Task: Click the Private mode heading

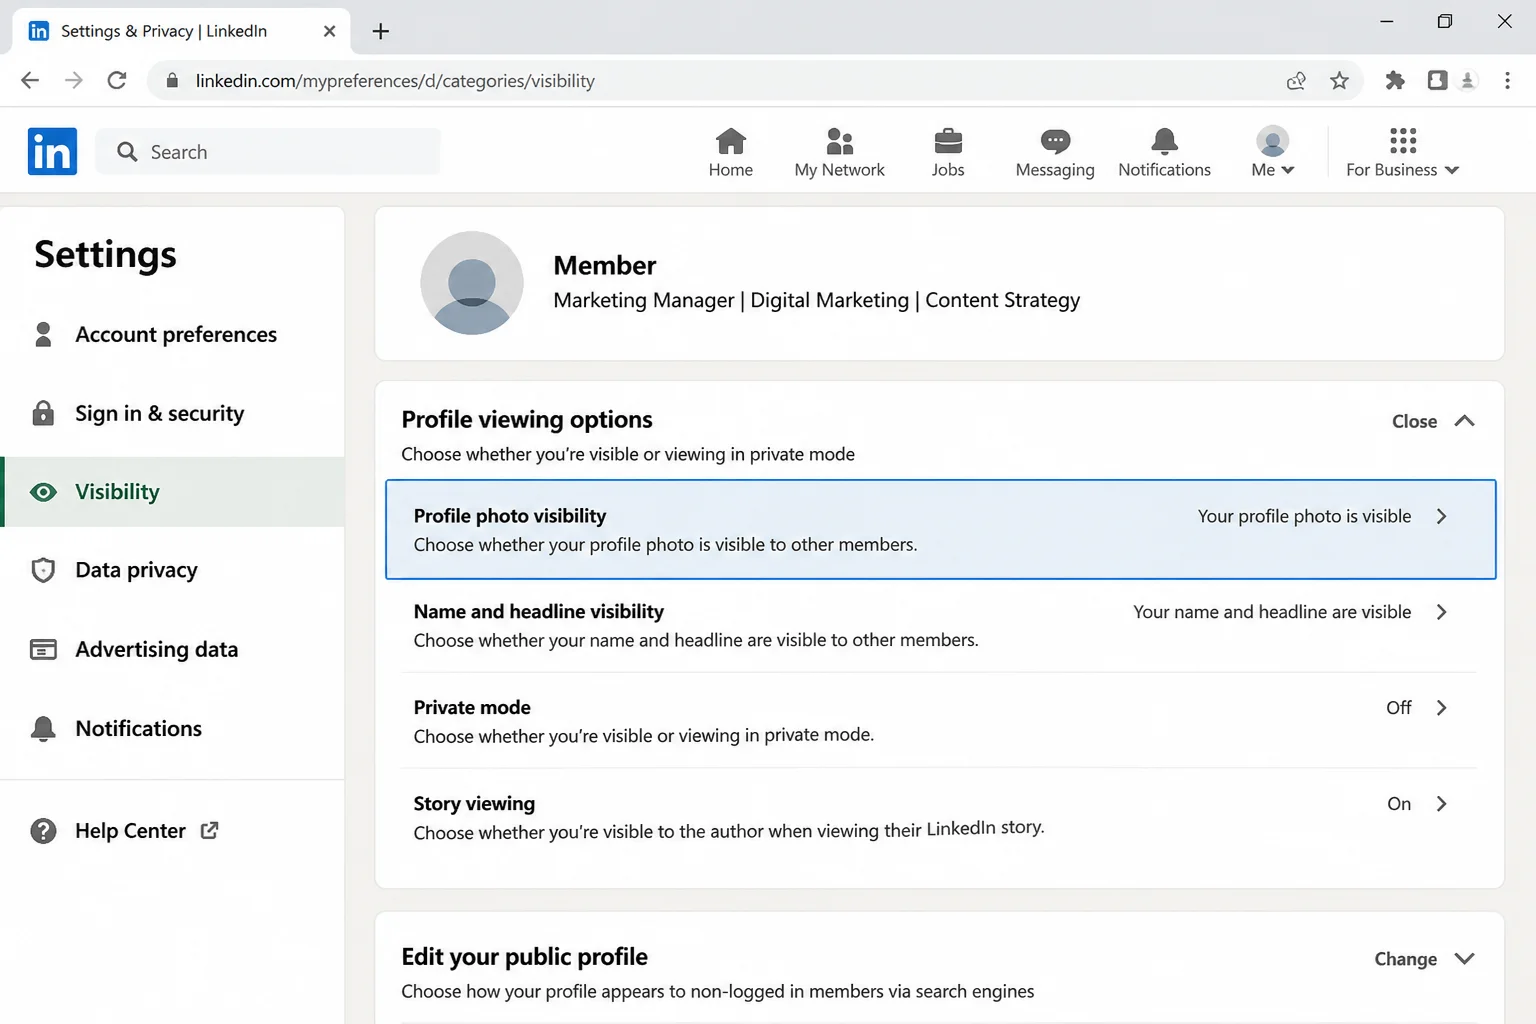Action: point(472,708)
